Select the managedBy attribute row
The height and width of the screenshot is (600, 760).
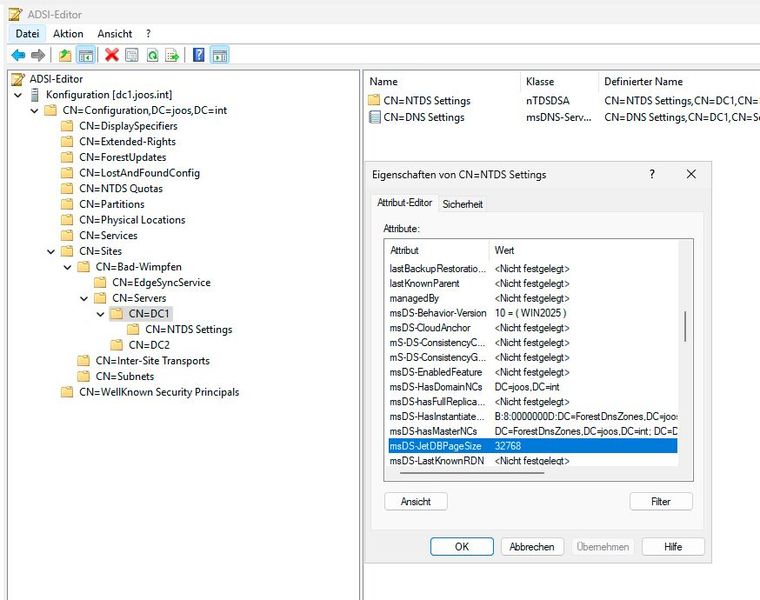(x=533, y=298)
